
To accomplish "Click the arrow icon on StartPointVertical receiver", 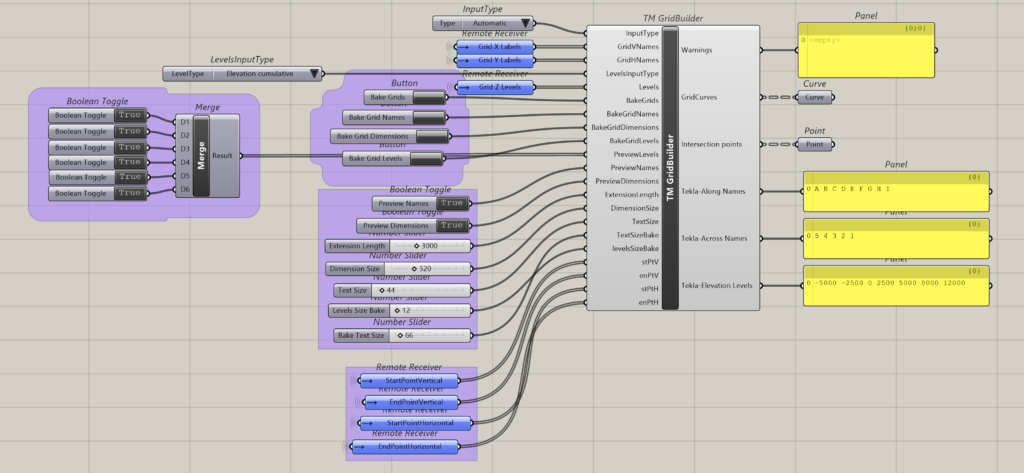I will click(x=369, y=381).
